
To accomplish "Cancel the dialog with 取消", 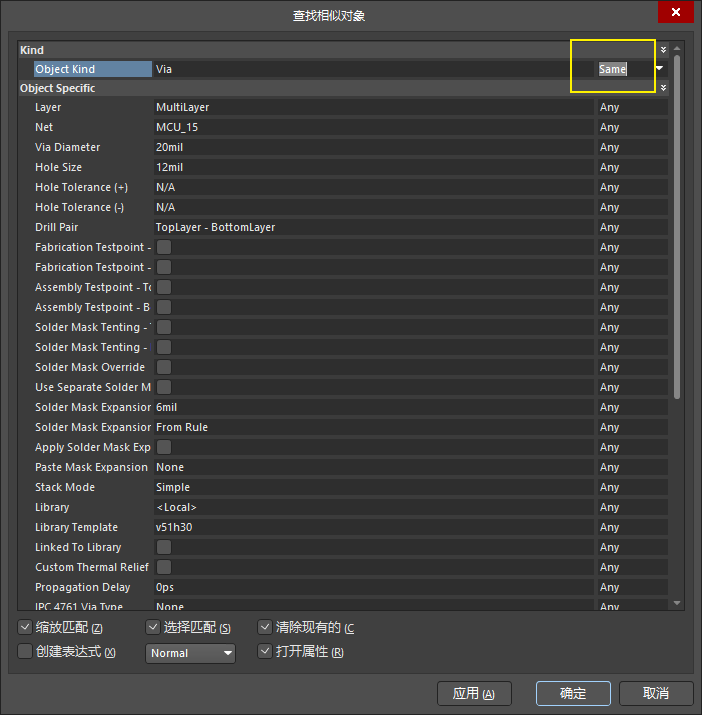I will pyautogui.click(x=655, y=693).
